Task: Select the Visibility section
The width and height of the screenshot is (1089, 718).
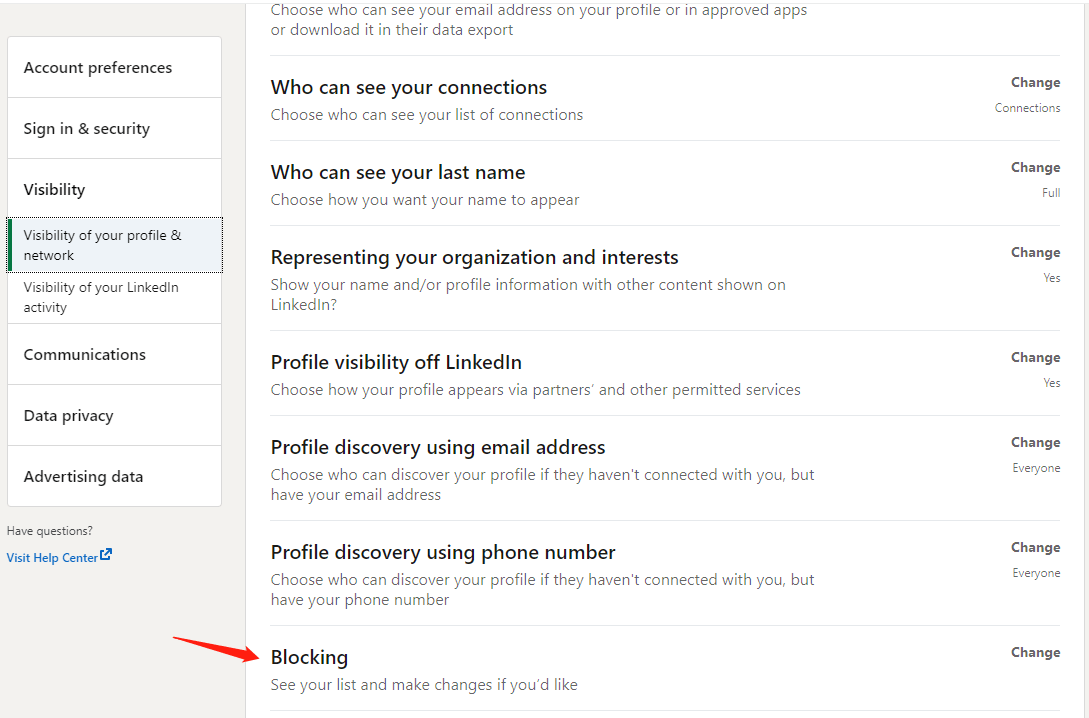Action: tap(54, 189)
